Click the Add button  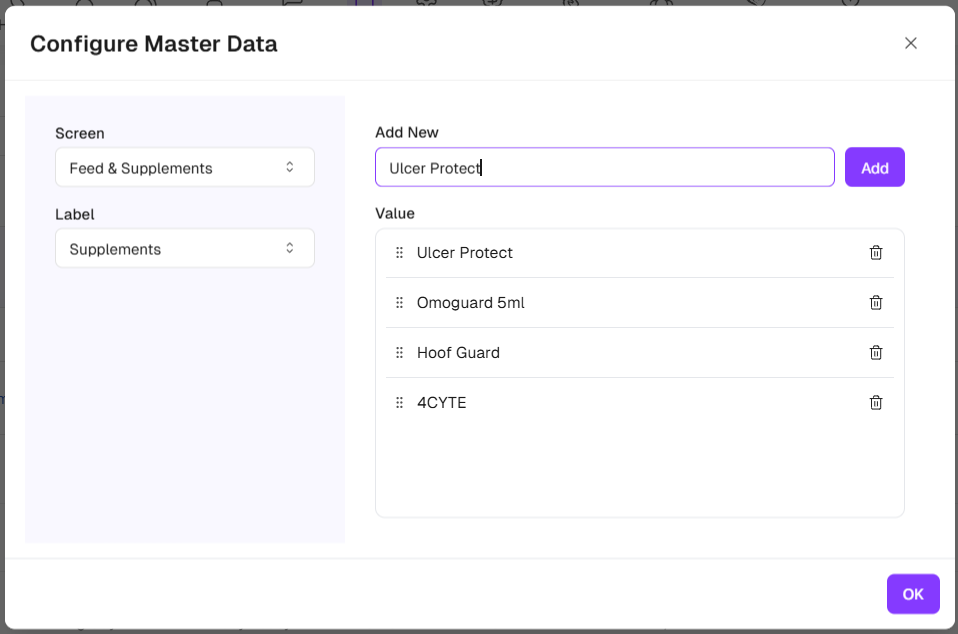tap(874, 168)
